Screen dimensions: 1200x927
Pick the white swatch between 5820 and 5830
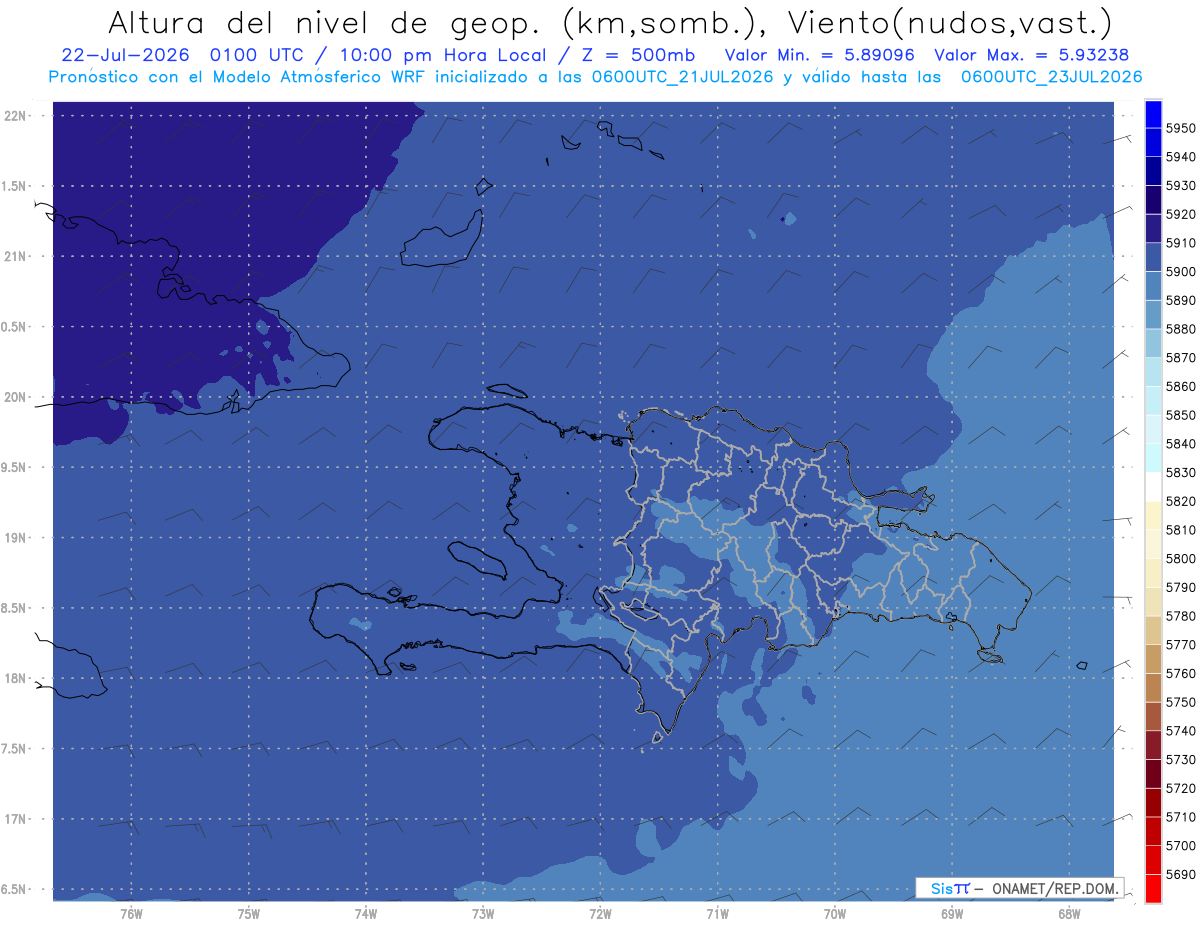click(x=1153, y=487)
